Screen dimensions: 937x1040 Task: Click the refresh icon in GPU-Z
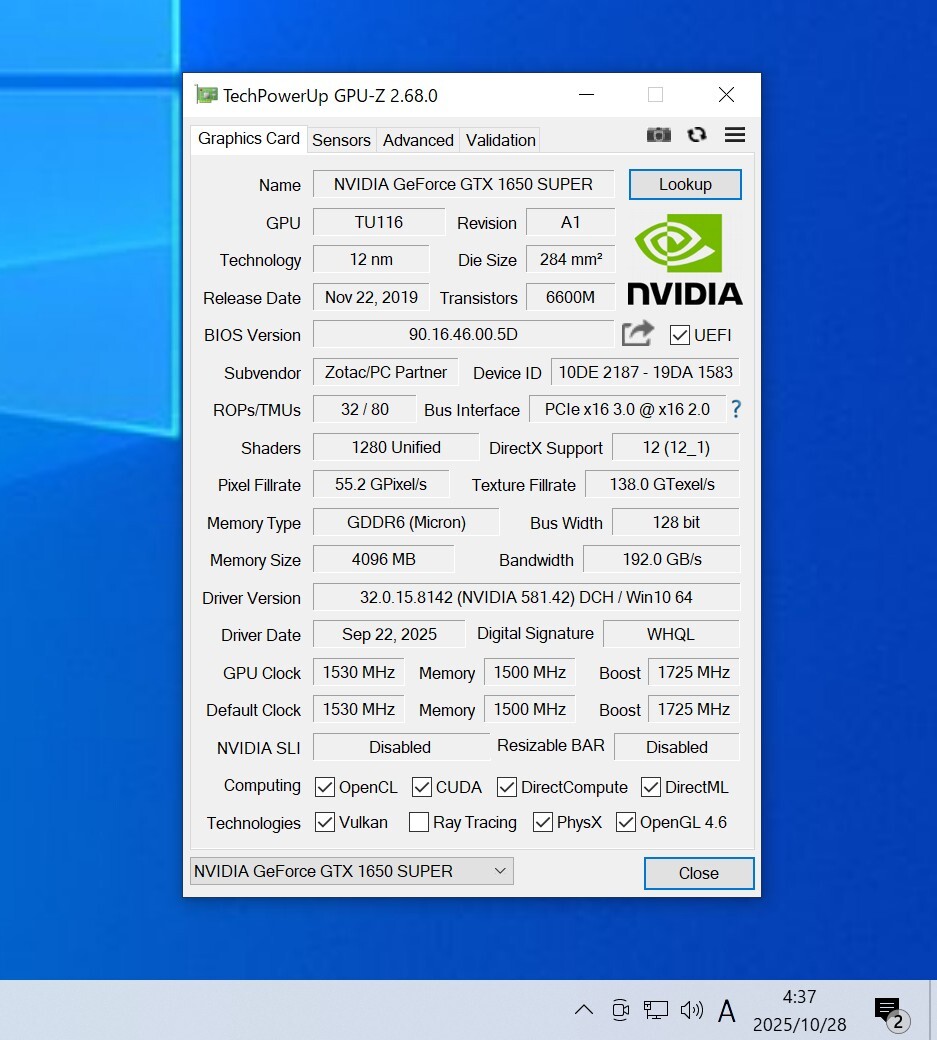[697, 135]
